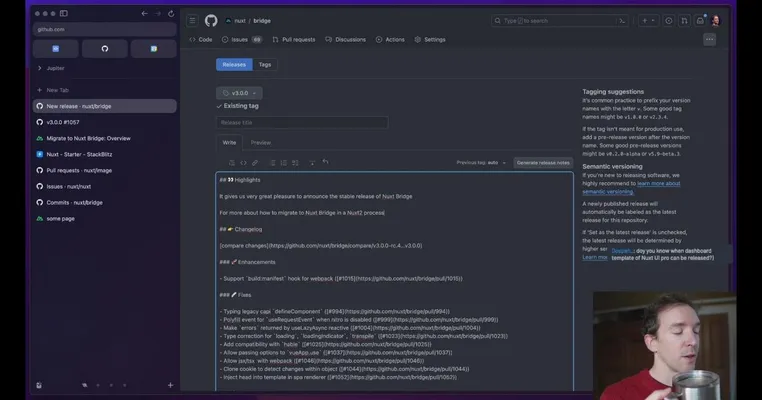This screenshot has height=400, width=762.
Task: Go to GitHub home via Octocat logo
Action: (x=211, y=20)
